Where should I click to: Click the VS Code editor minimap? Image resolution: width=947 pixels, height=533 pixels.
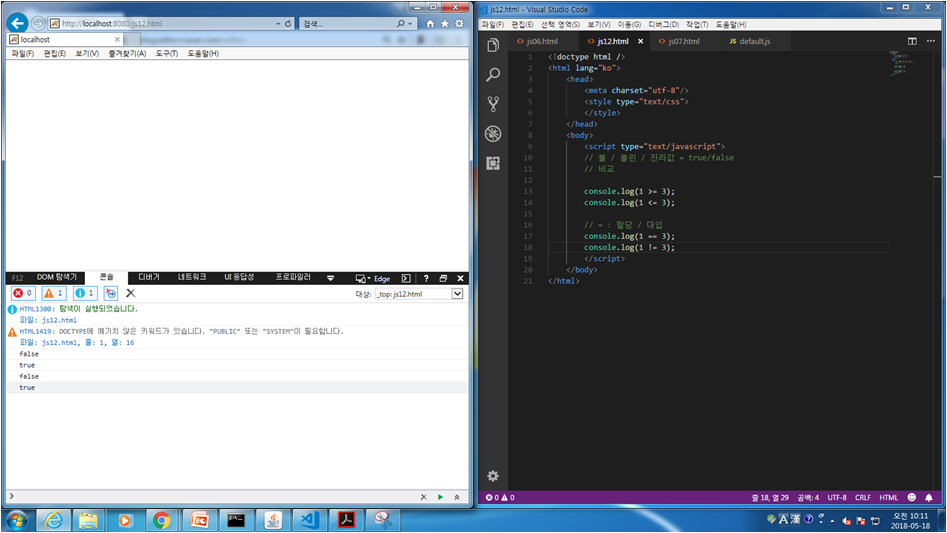click(x=903, y=63)
